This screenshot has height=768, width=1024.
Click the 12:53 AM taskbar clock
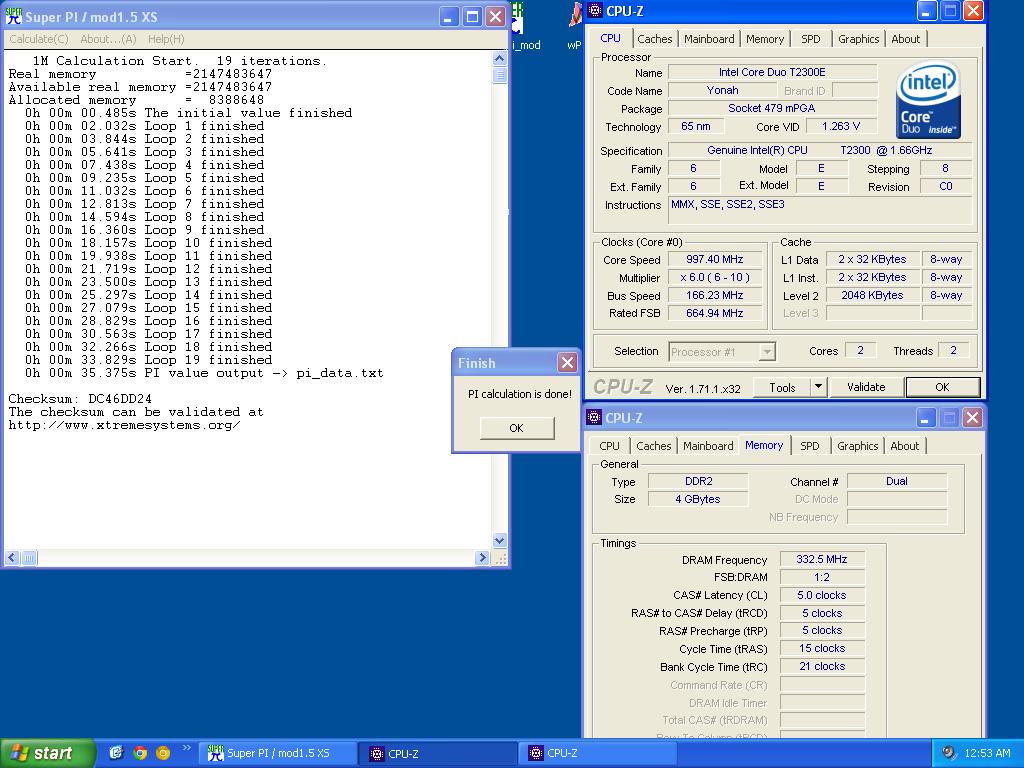point(987,753)
